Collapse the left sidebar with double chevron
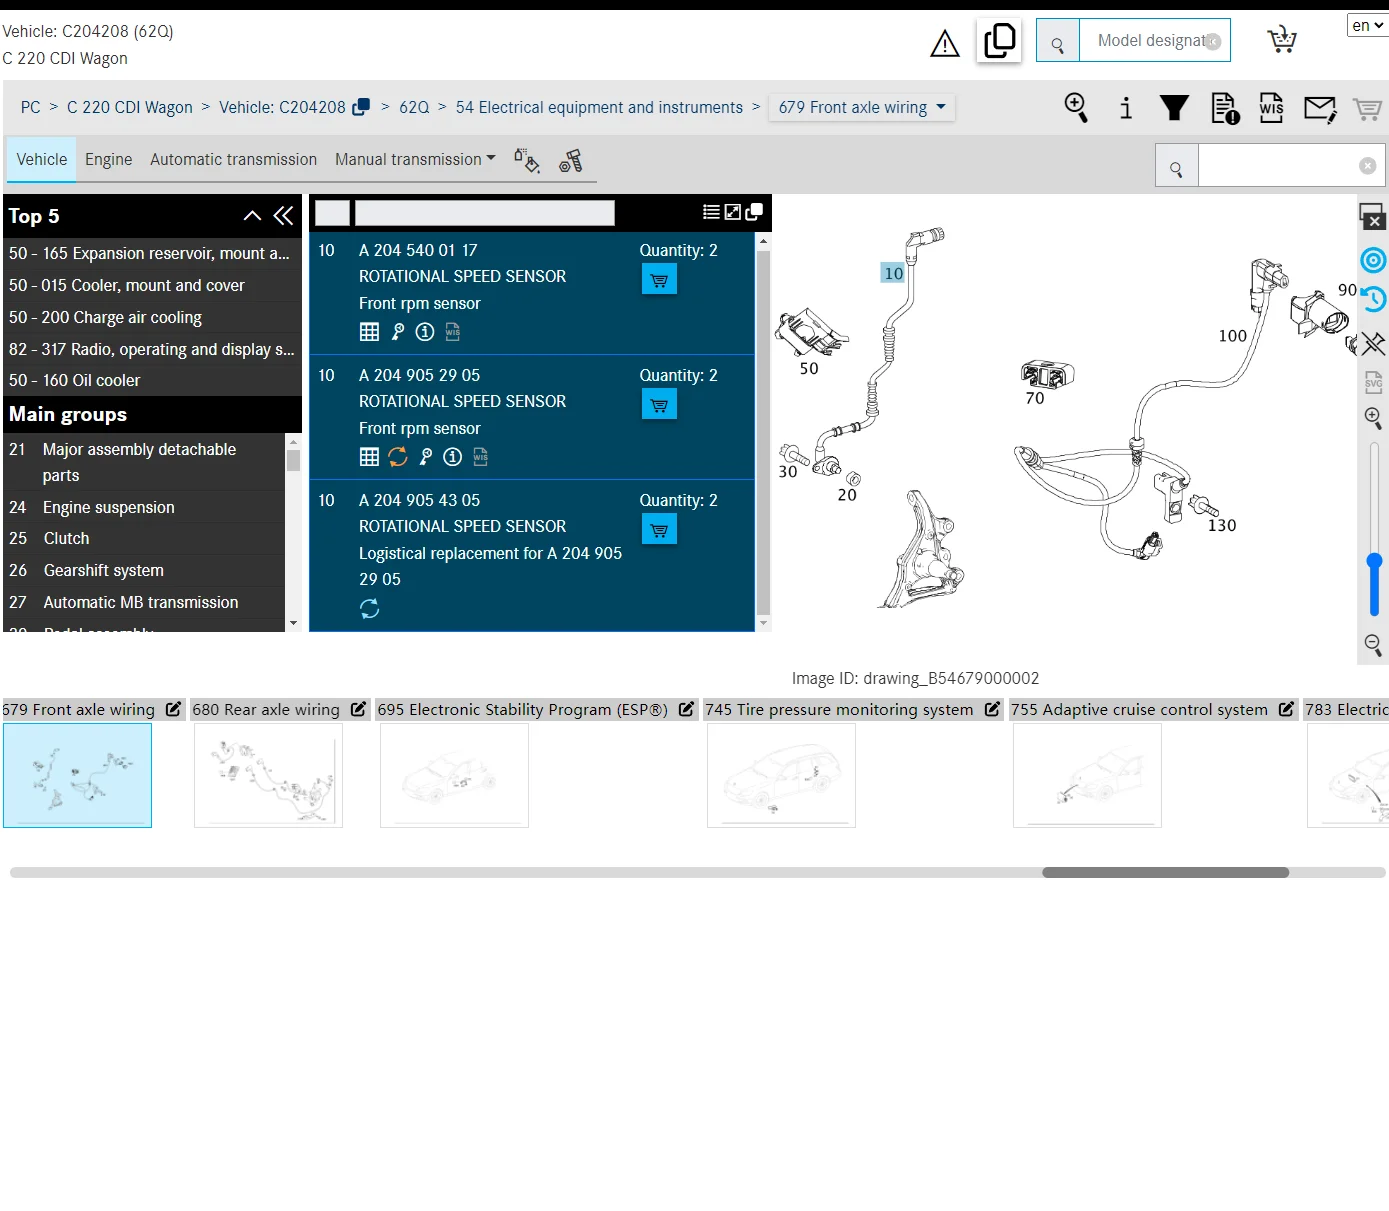Screen dimensions: 1389x1211 coord(284,216)
